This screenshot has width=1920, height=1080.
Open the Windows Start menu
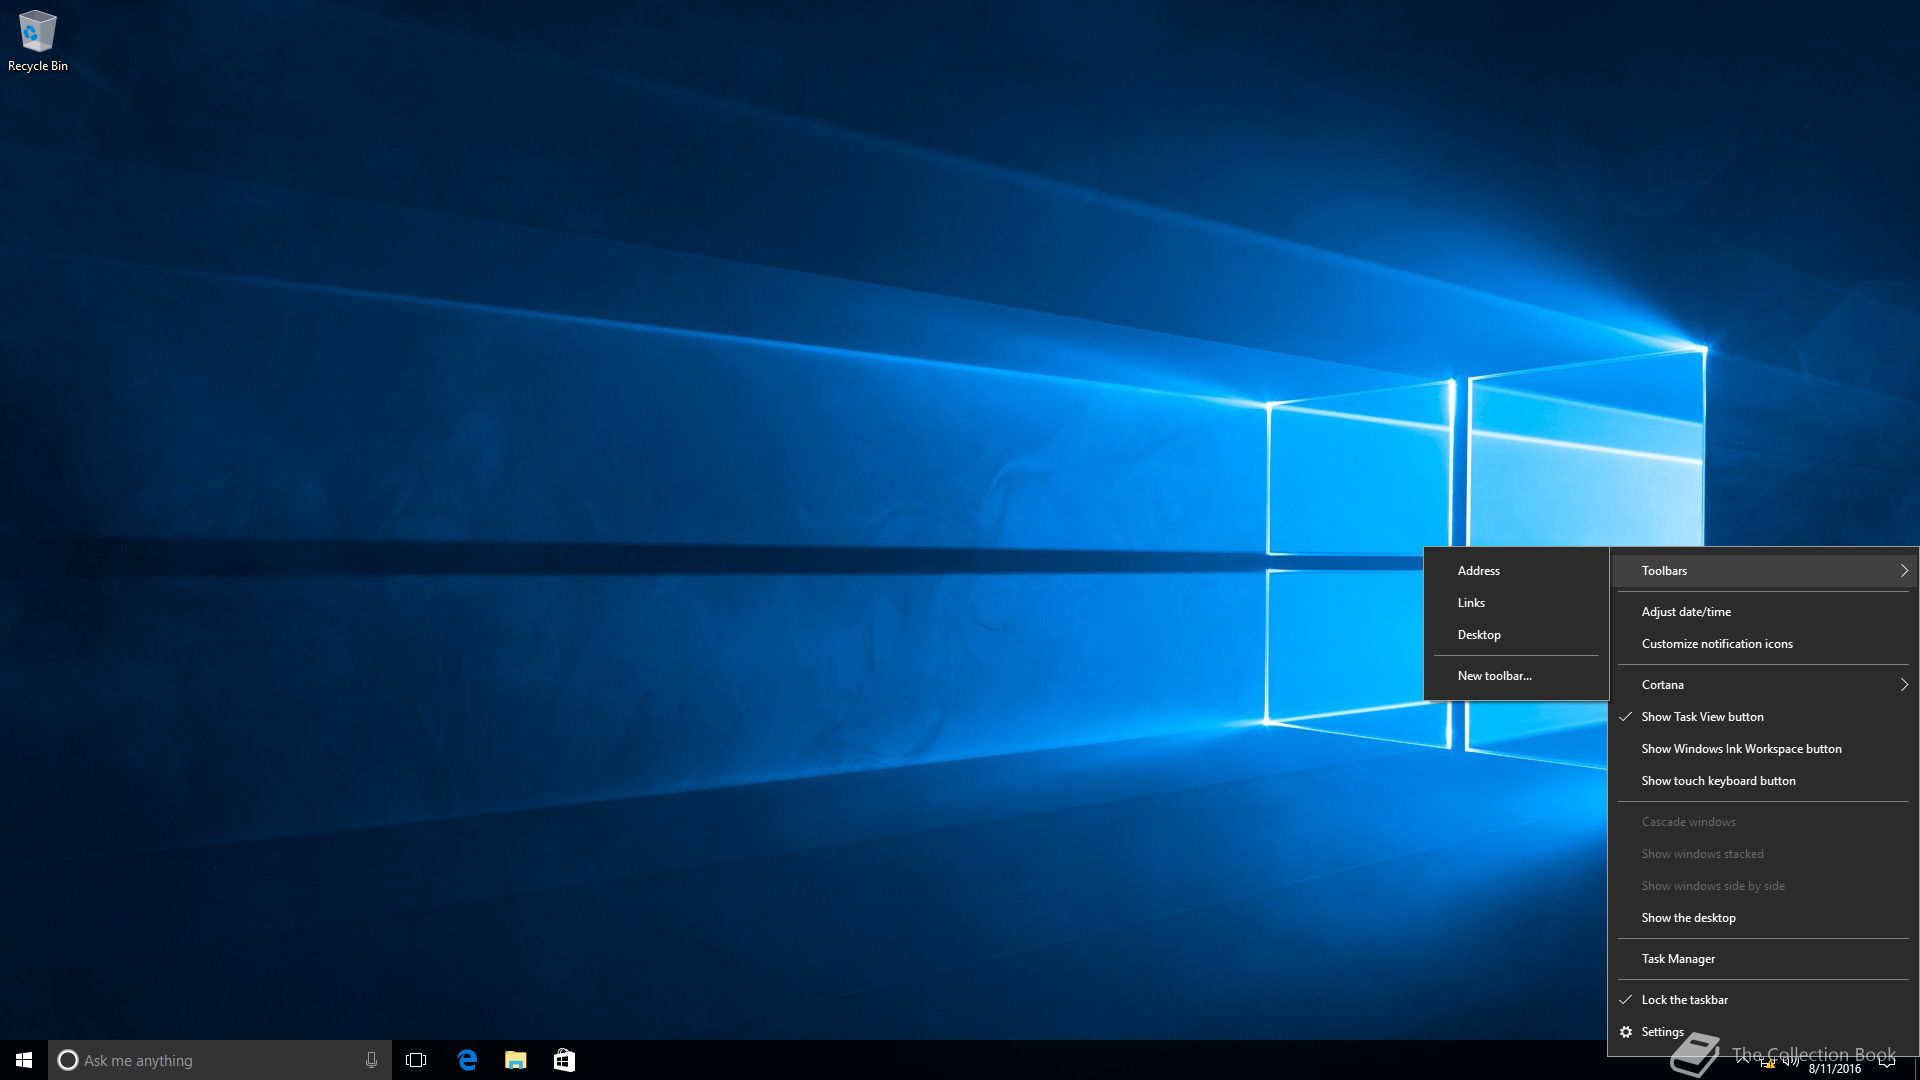pyautogui.click(x=24, y=1060)
